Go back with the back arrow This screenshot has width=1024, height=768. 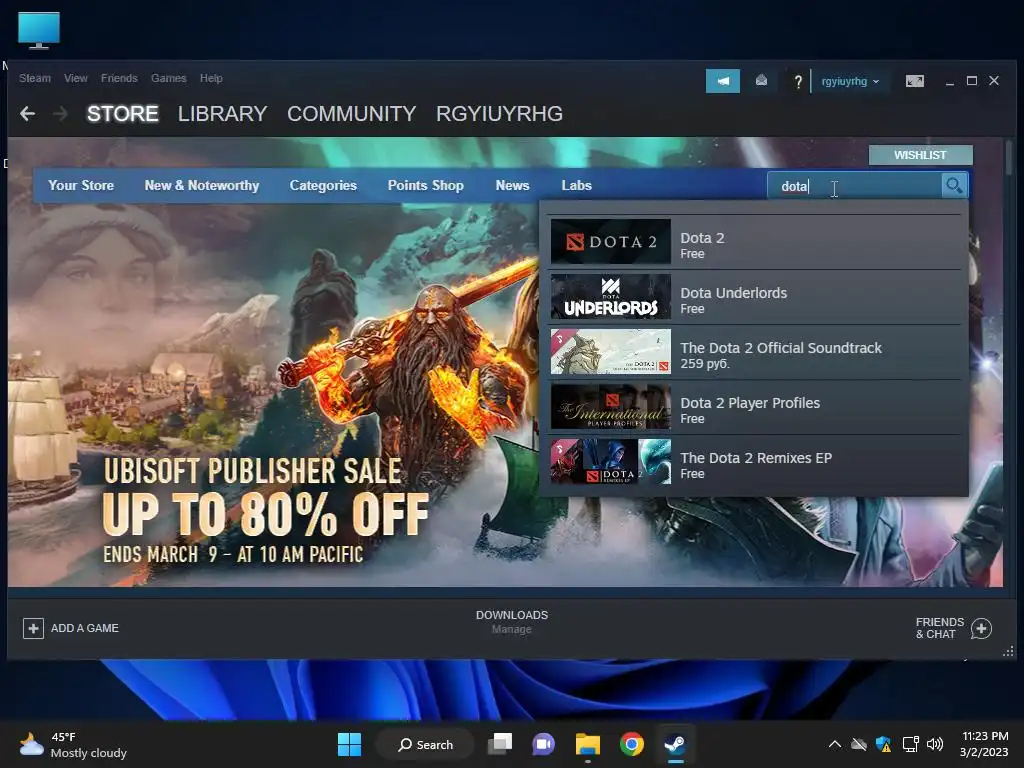tap(27, 114)
